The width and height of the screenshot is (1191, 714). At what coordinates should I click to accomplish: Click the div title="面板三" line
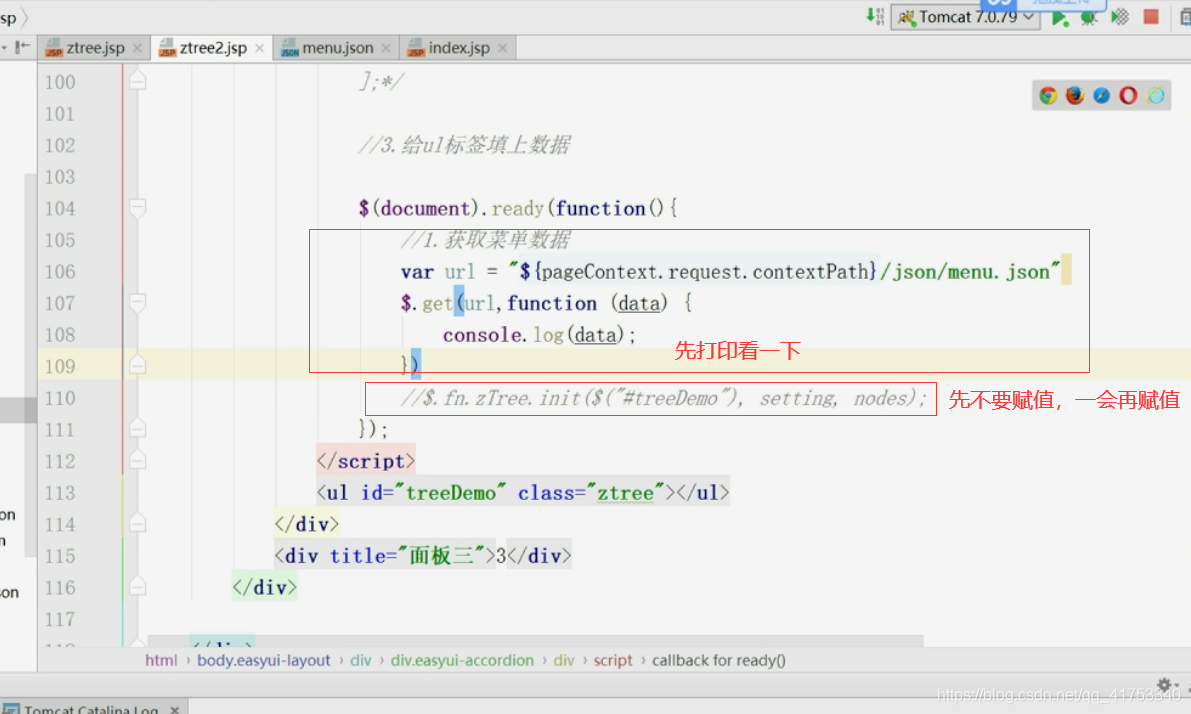pos(422,556)
